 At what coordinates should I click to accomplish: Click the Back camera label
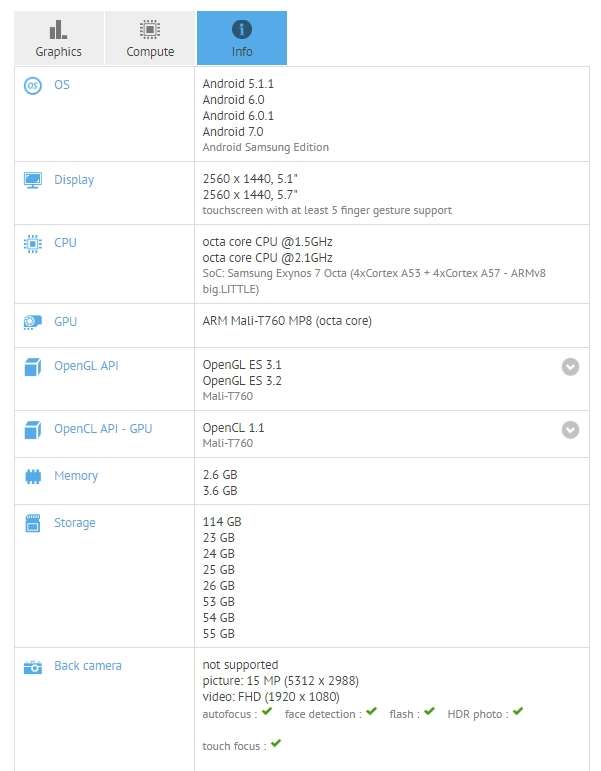(x=88, y=666)
